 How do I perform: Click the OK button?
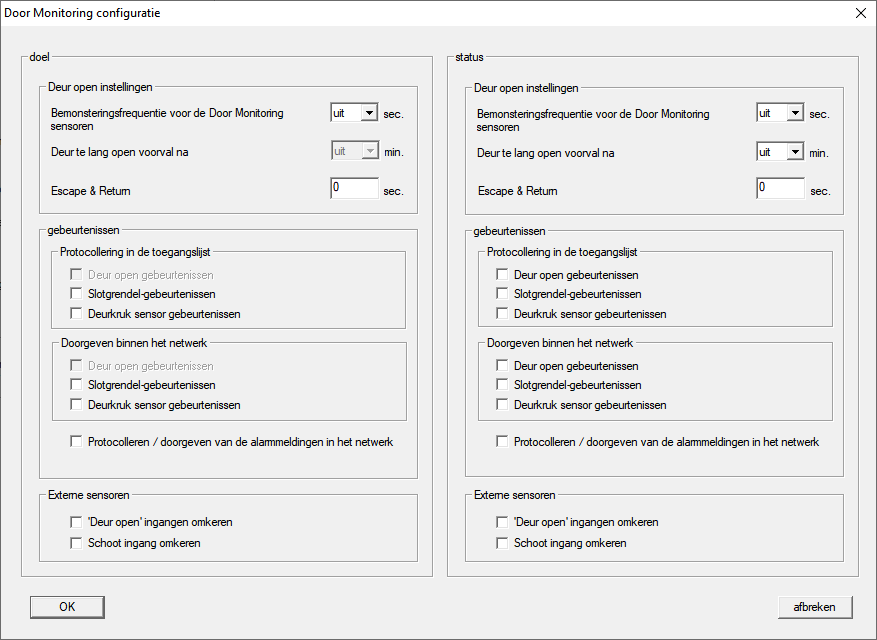67,607
